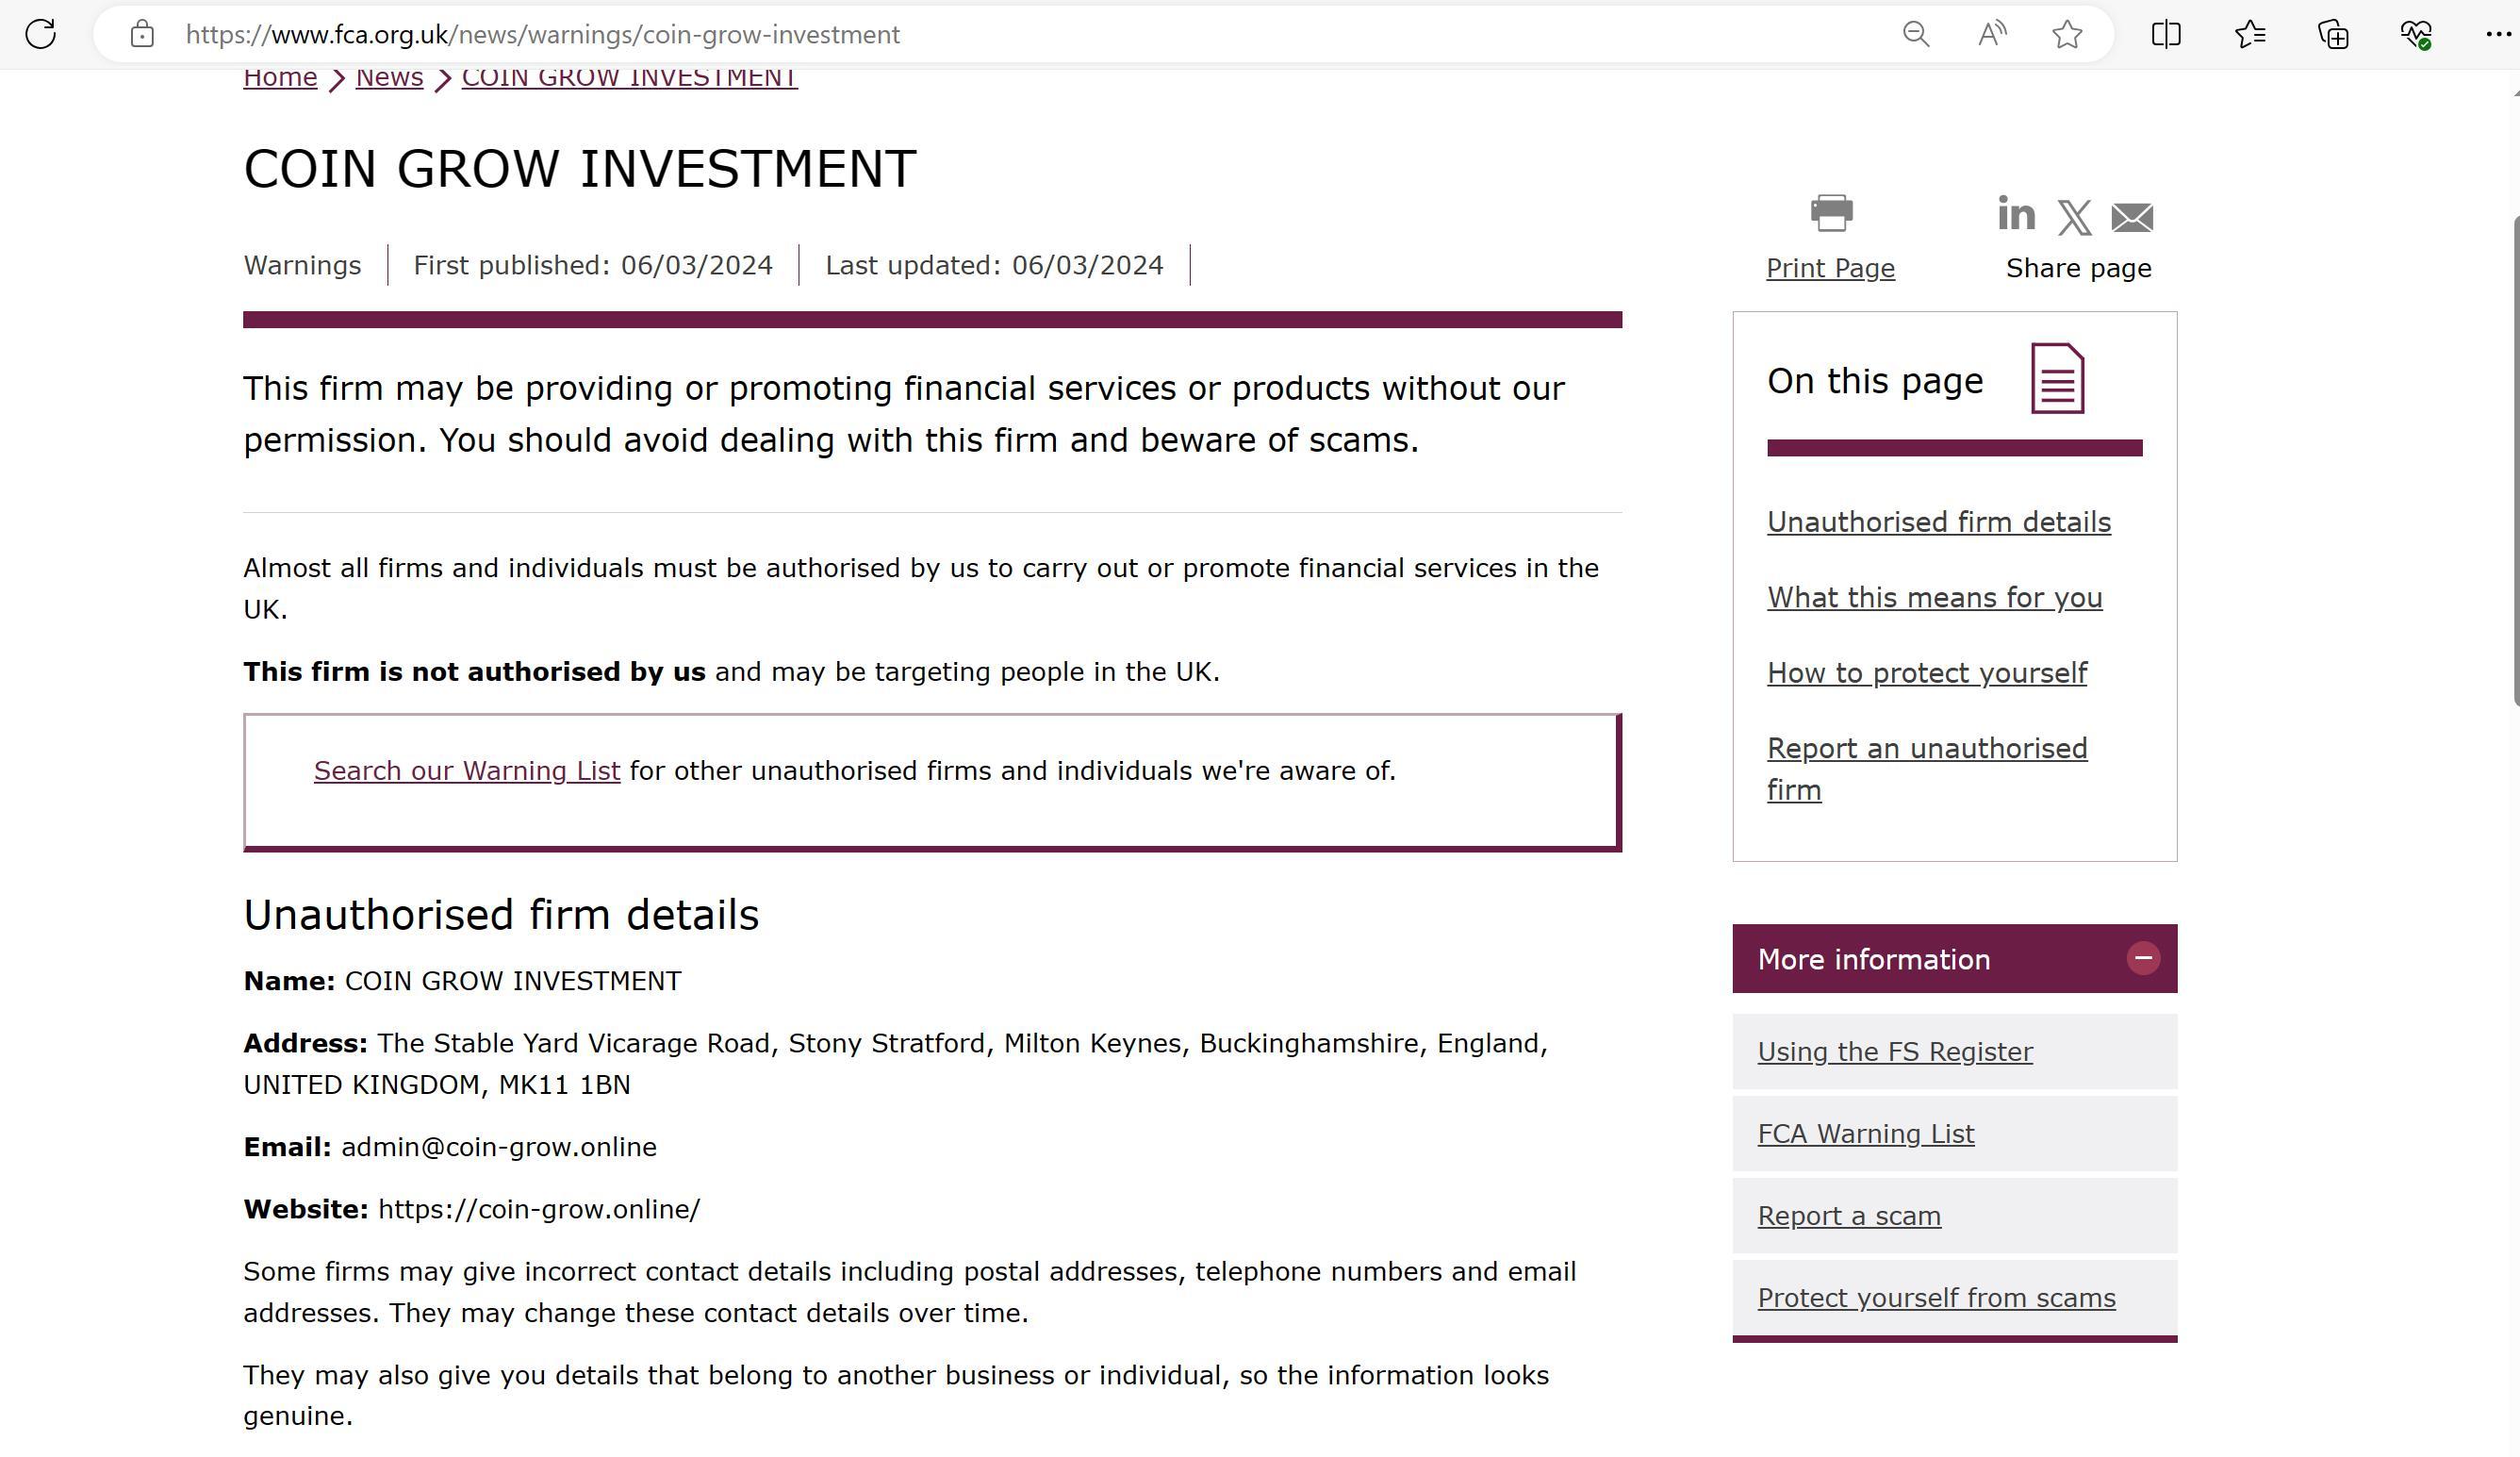Click the browser refresh icon

coord(41,34)
